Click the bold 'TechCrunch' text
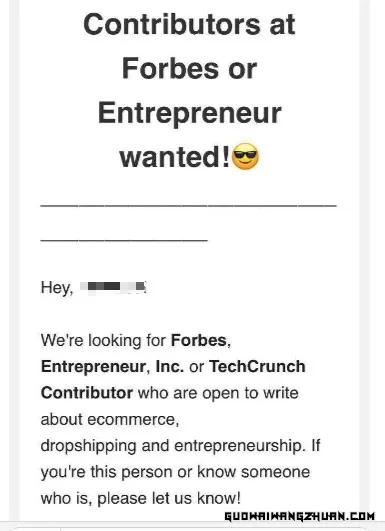Screen dimensions: 385x531 [x=257, y=367]
